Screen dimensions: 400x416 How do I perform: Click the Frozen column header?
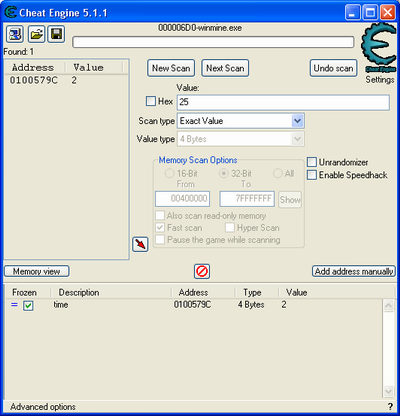[x=24, y=292]
